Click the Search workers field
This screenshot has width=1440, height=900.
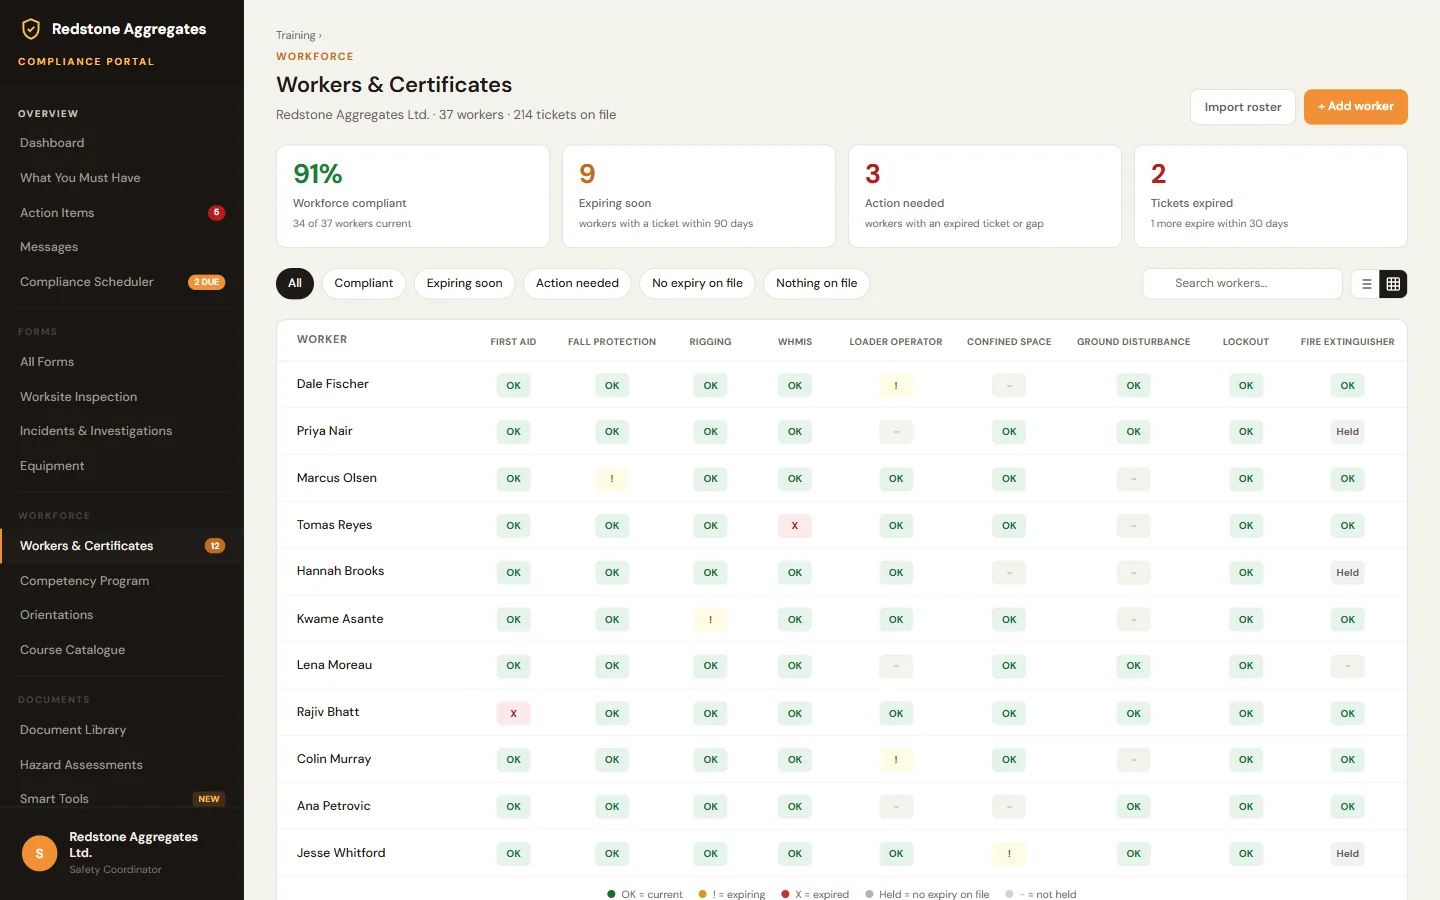pos(1242,284)
